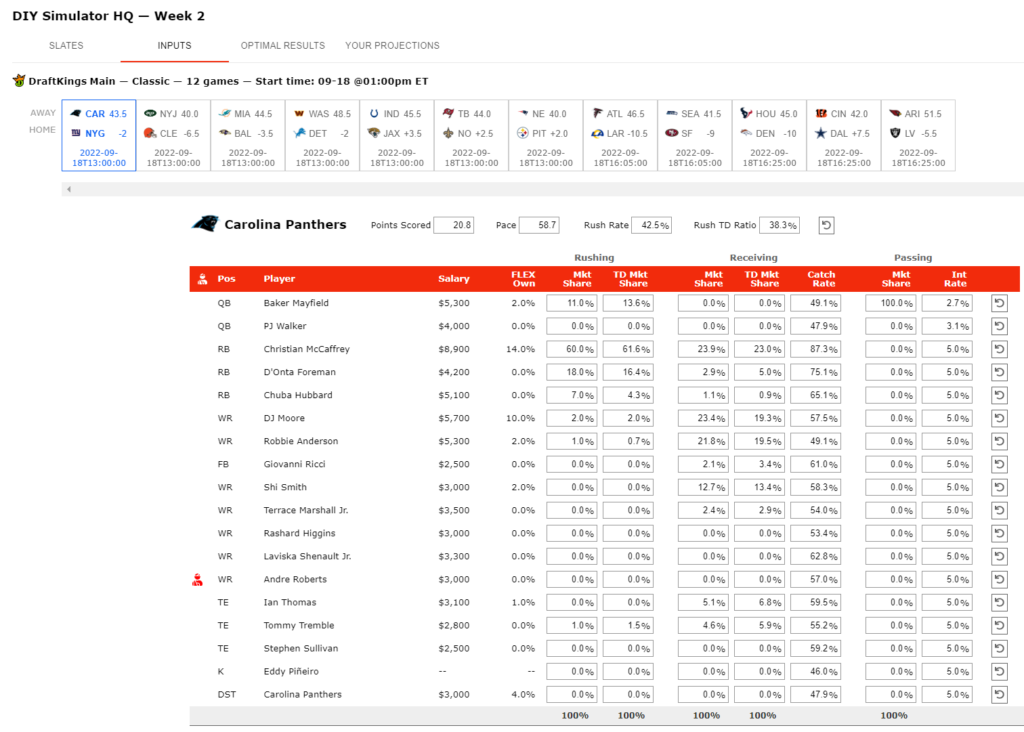Edit D'Onta Foreman's rushing TD market share
Image resolution: width=1024 pixels, height=732 pixels.
[628, 372]
